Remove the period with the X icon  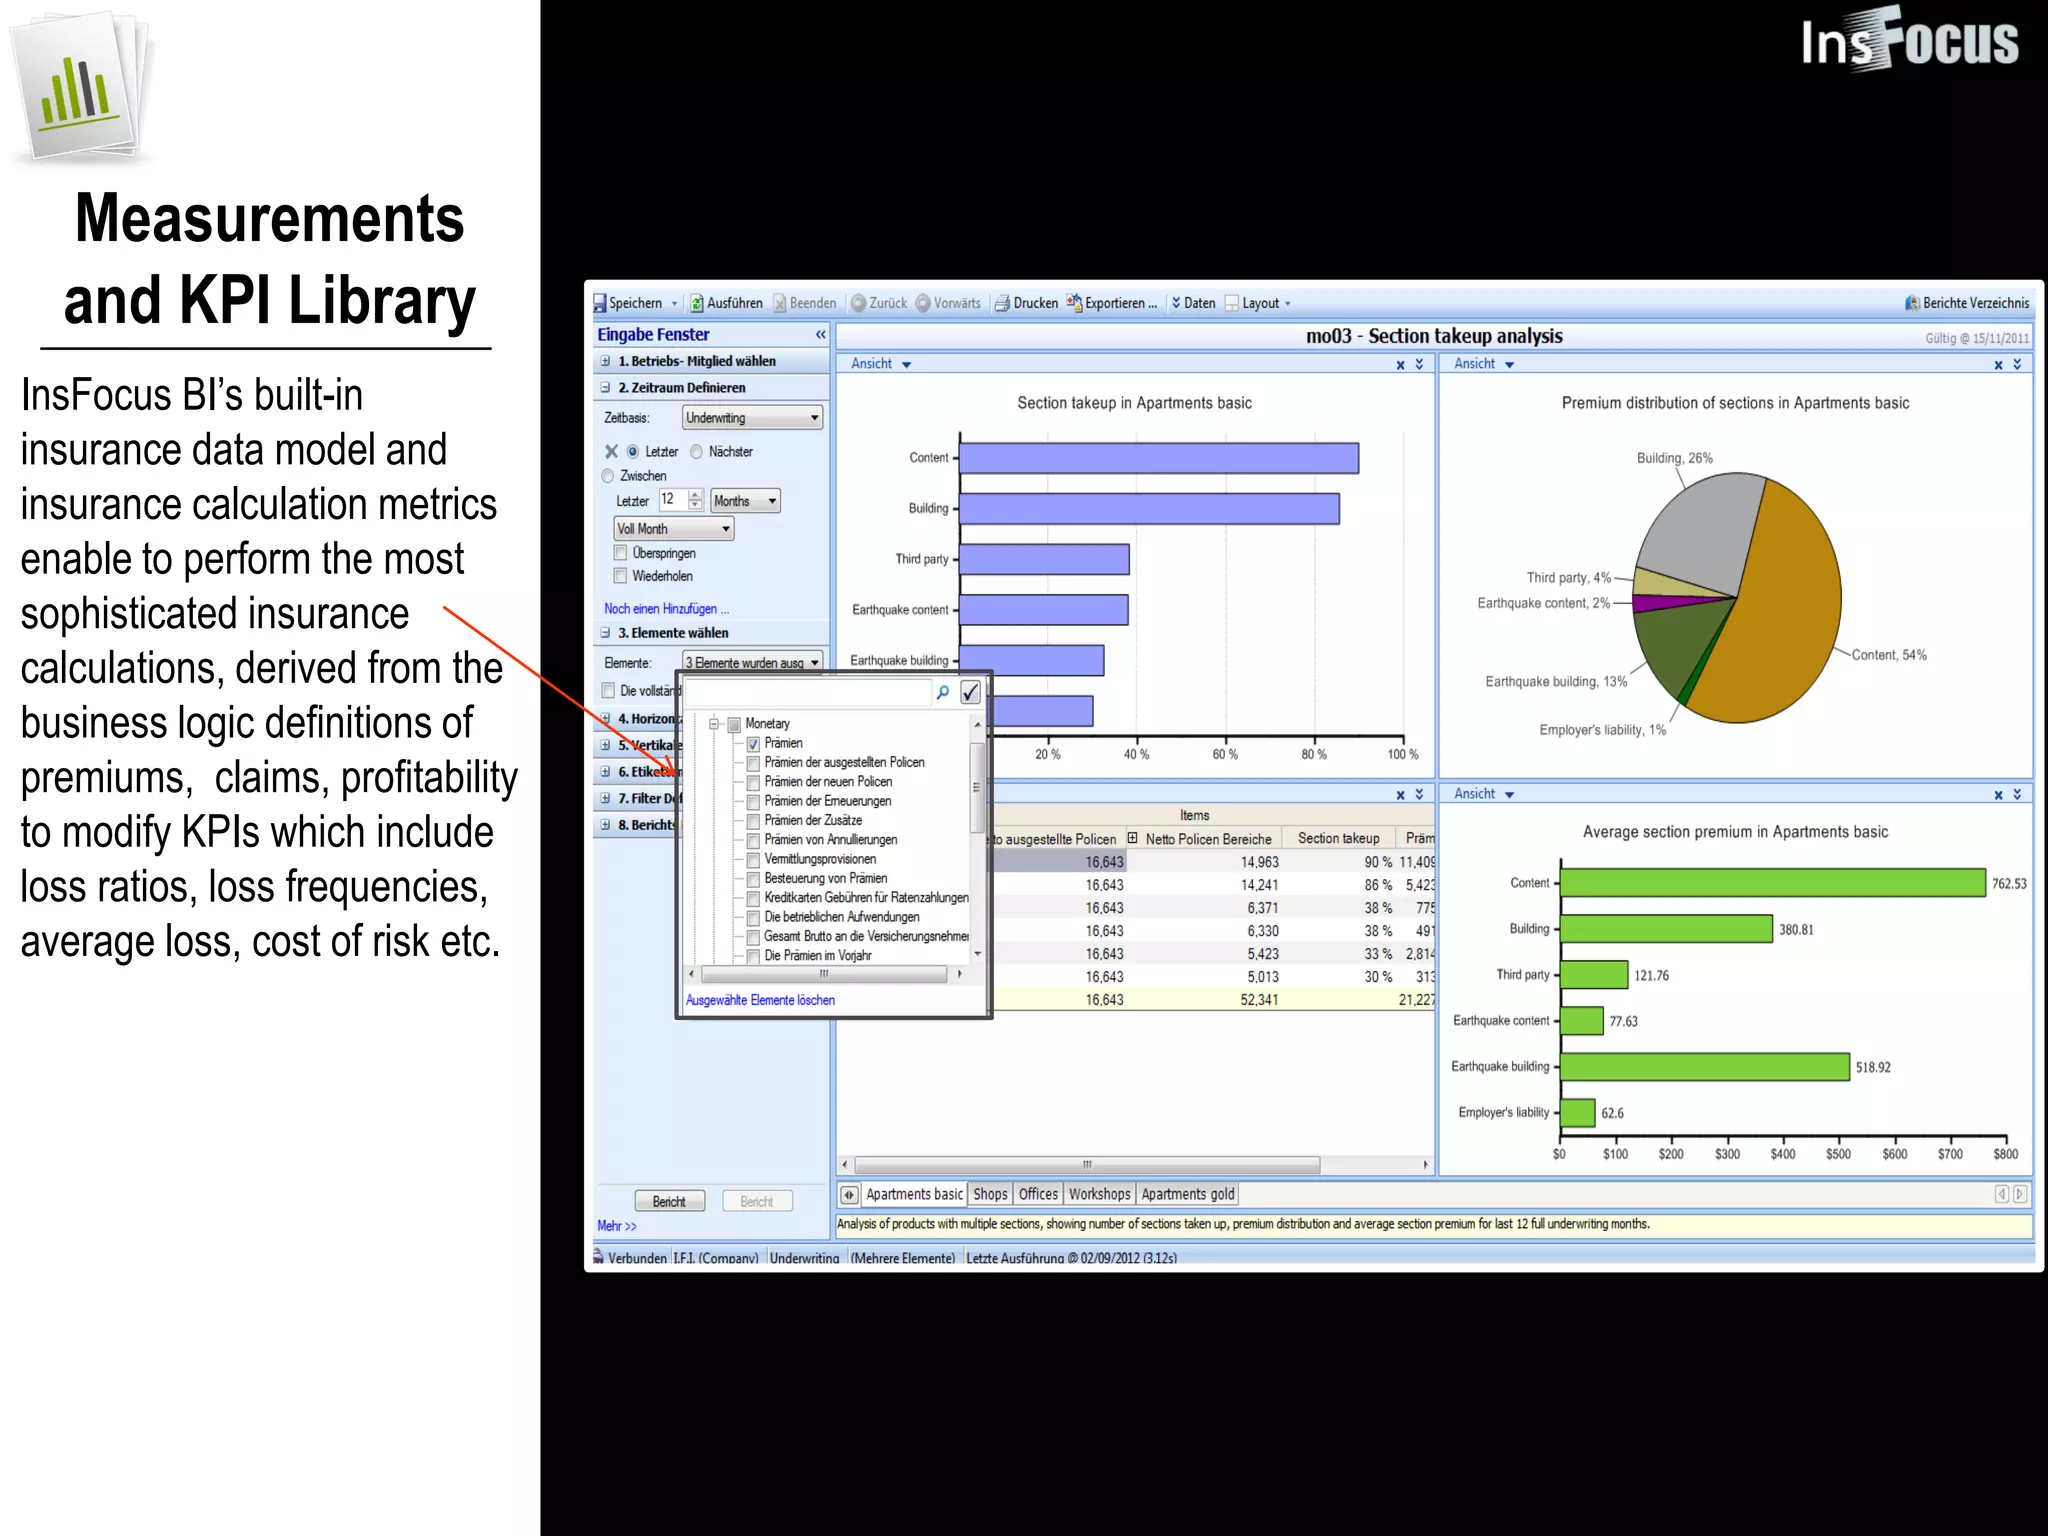(611, 452)
